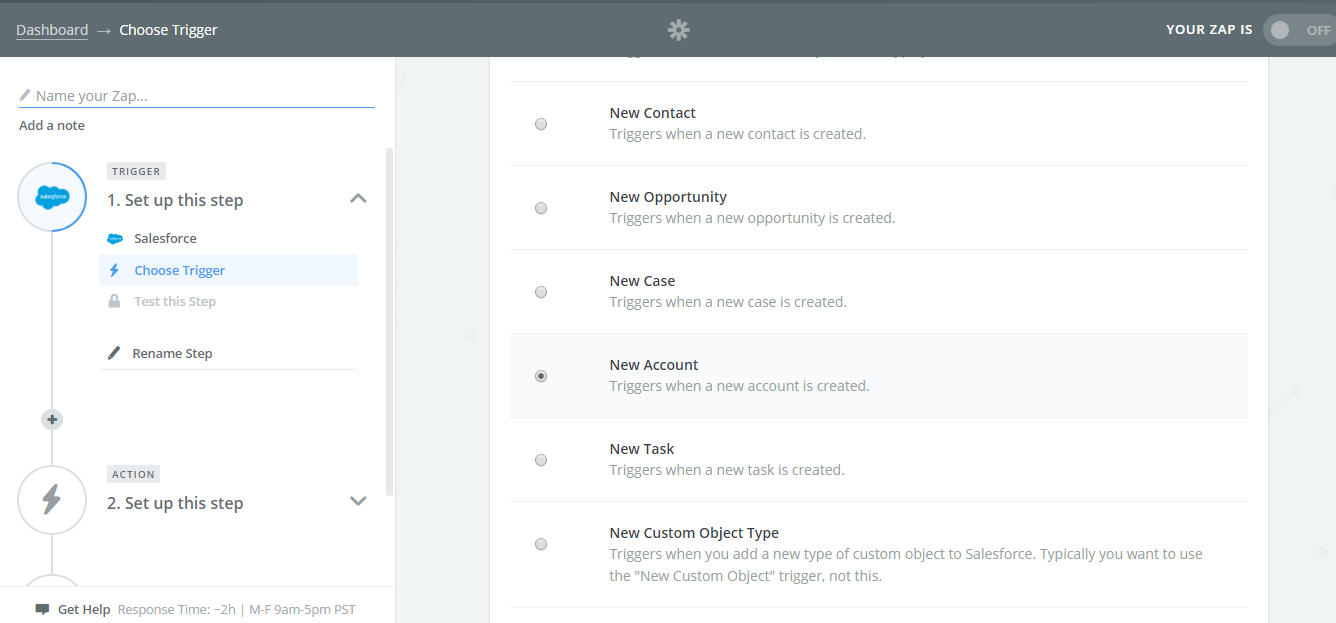Viewport: 1336px width, 623px height.
Task: Click Rename Step in the sidebar
Action: click(172, 353)
